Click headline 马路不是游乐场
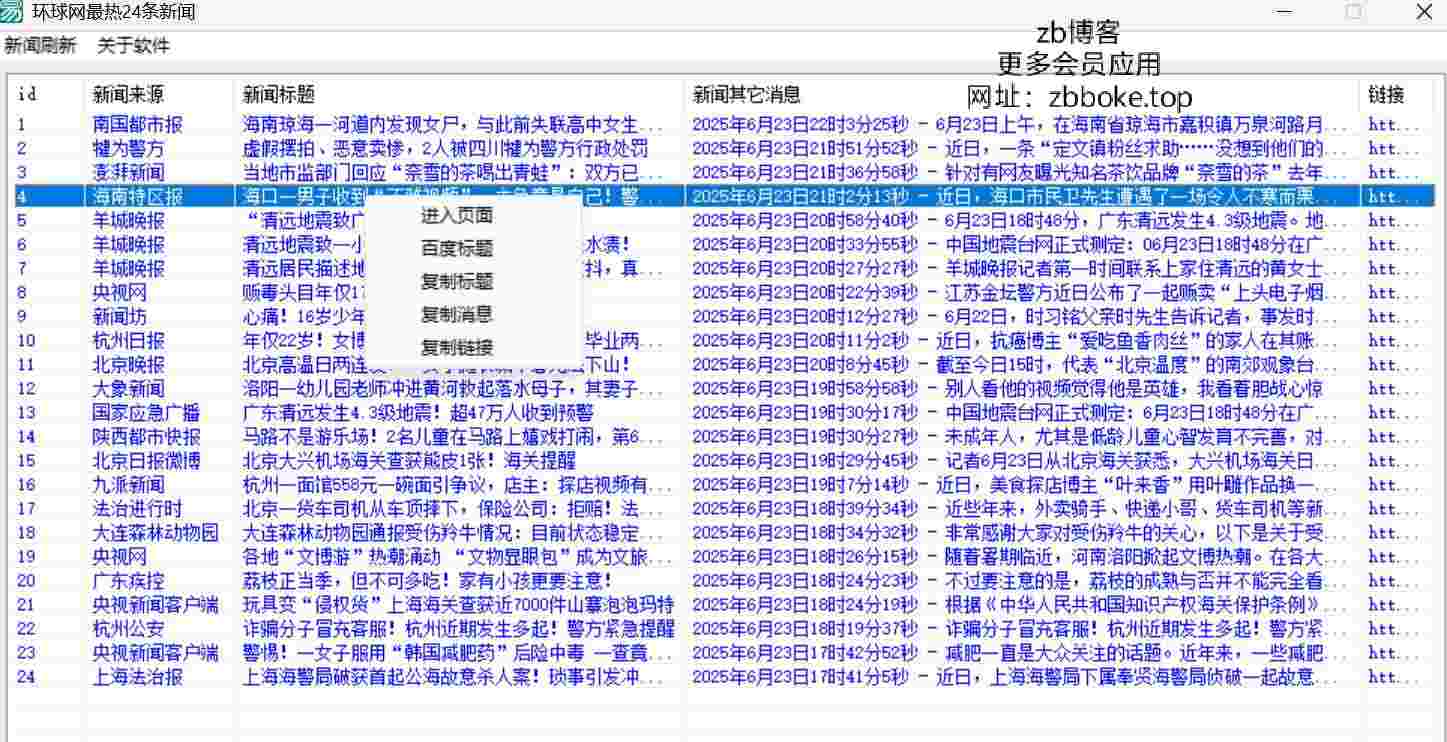Viewport: 1447px width, 742px height. click(x=453, y=437)
